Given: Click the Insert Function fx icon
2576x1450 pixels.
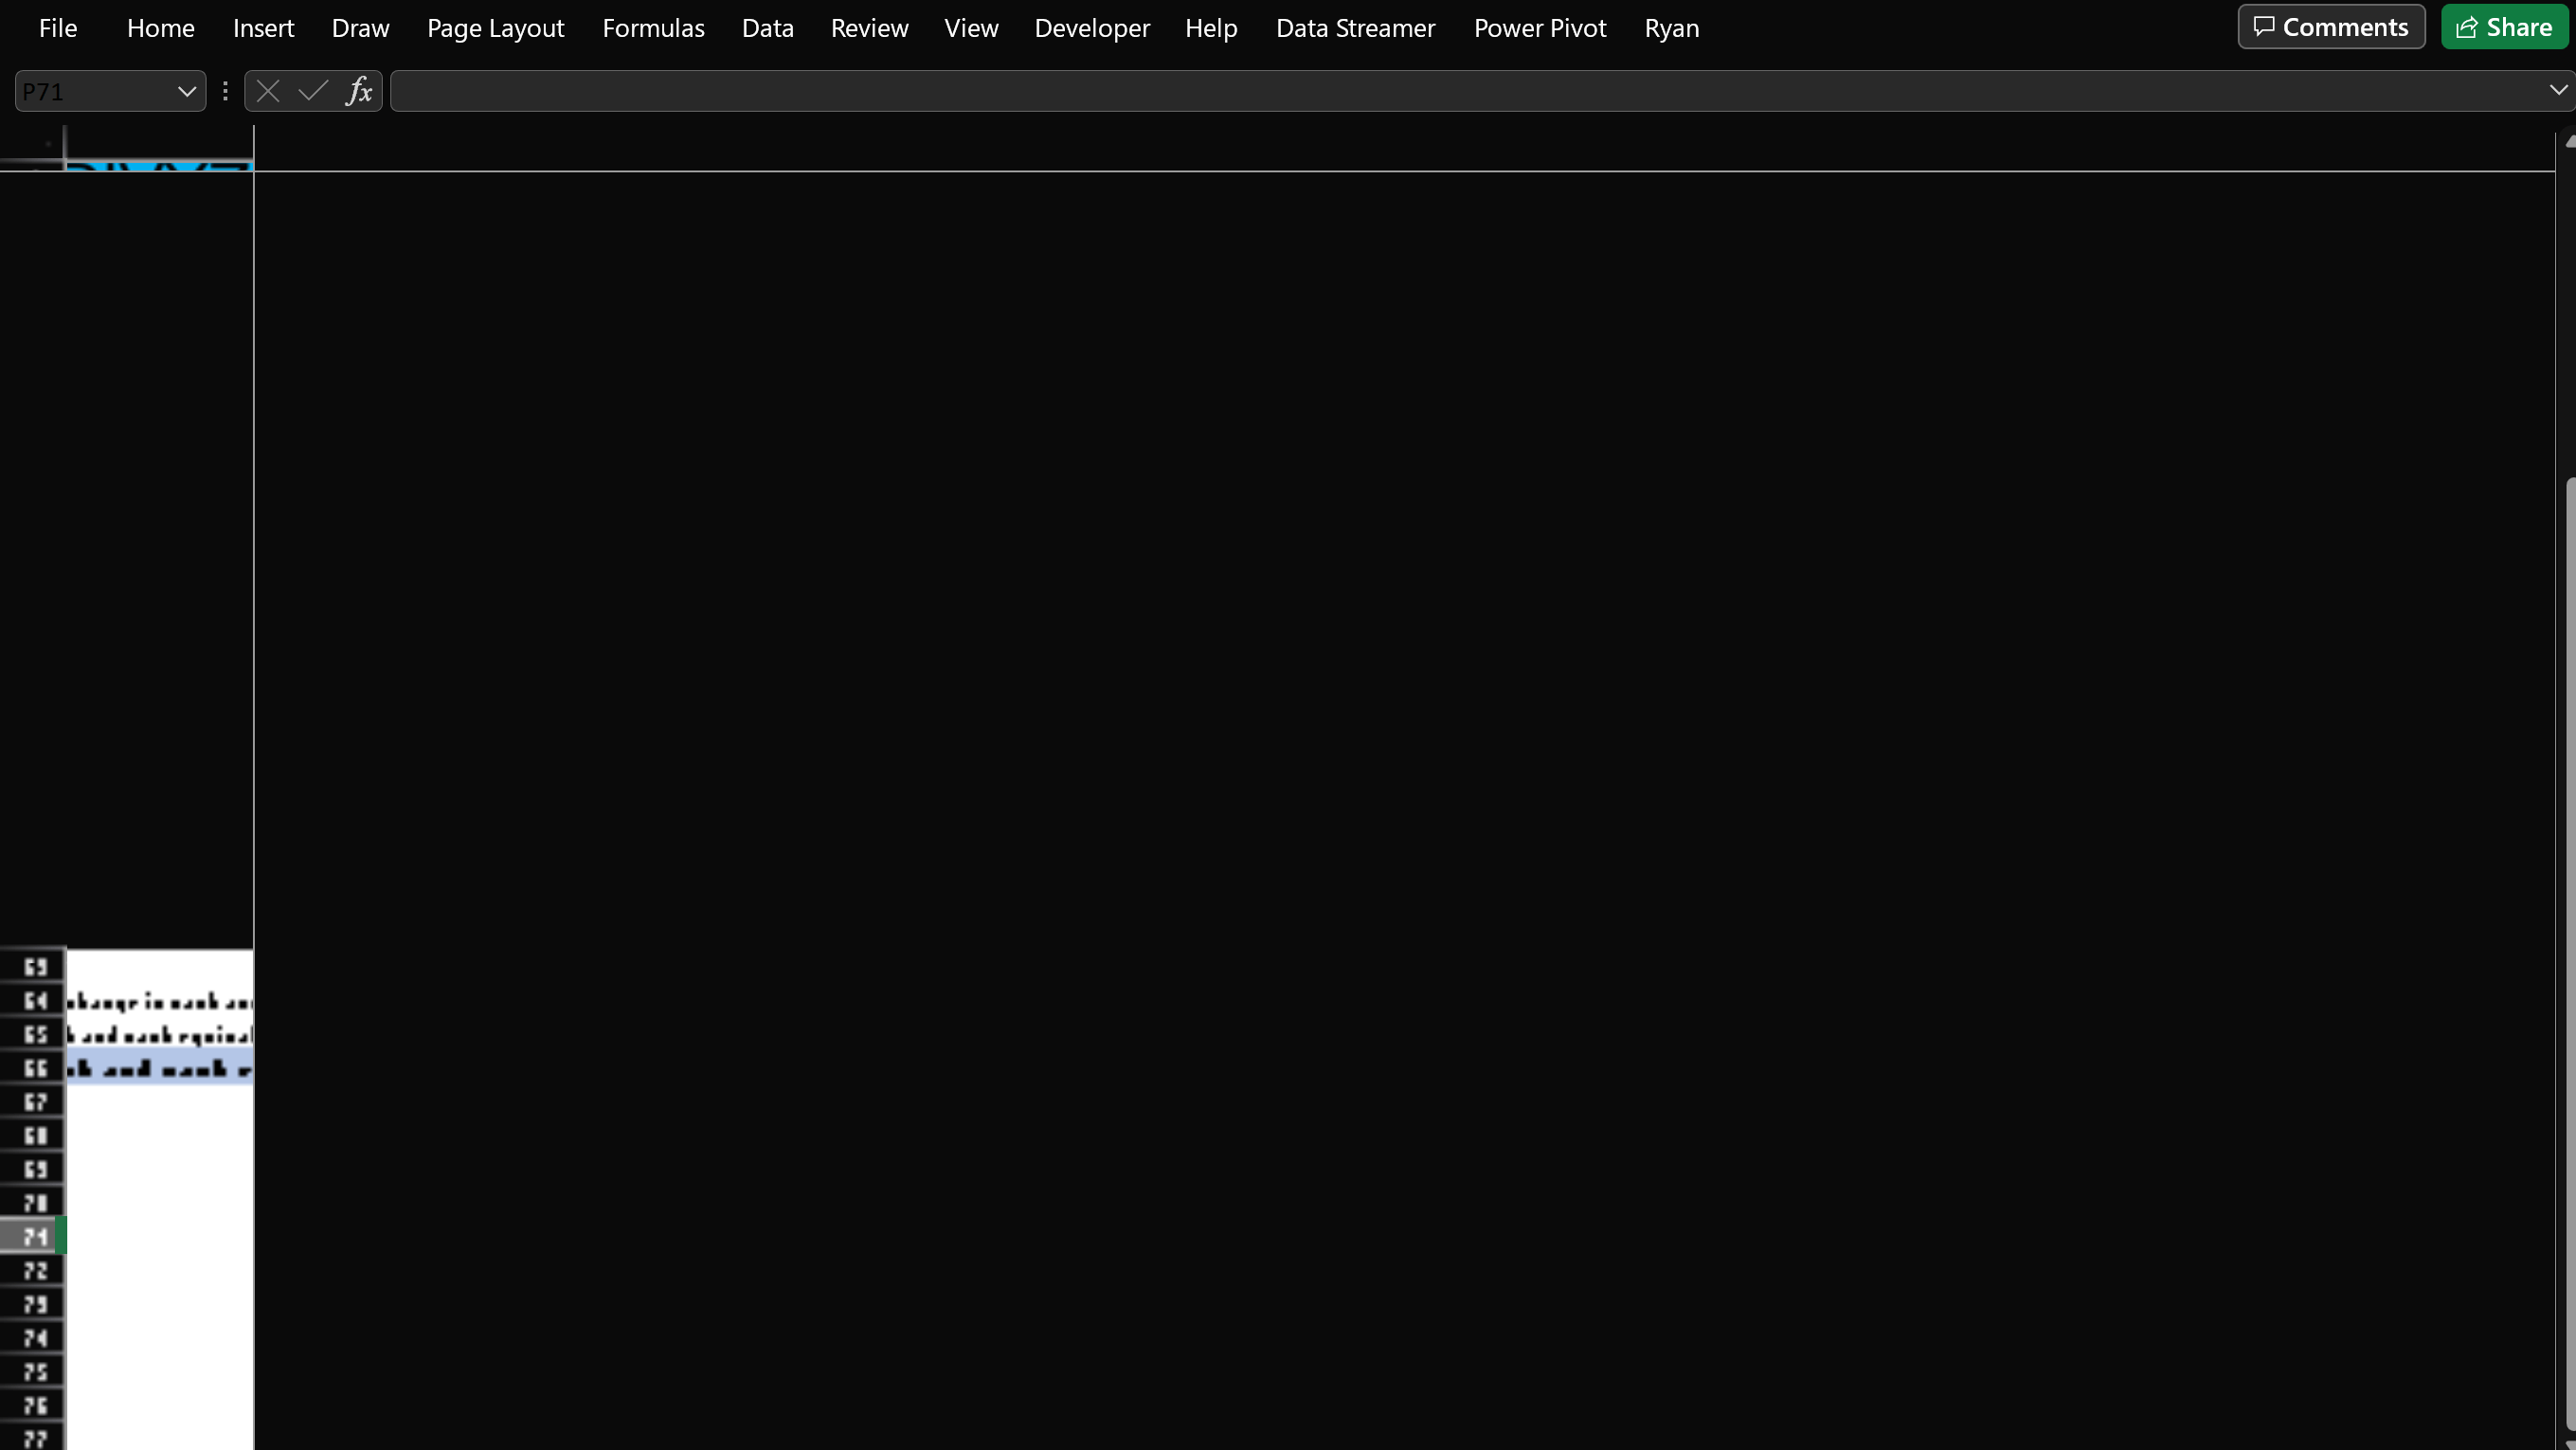Looking at the screenshot, I should click(x=359, y=91).
